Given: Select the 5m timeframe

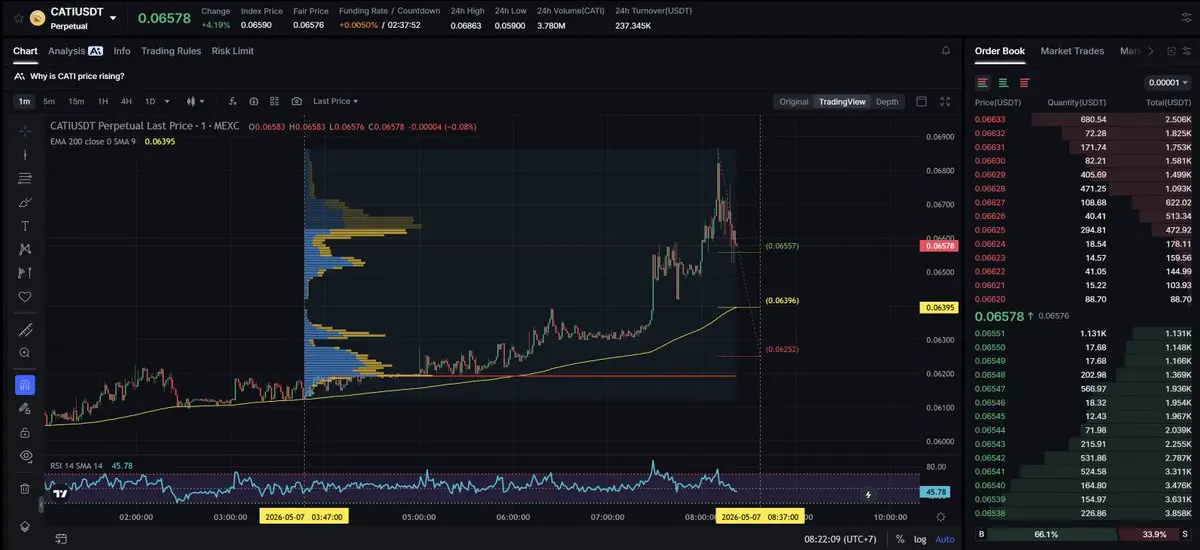Looking at the screenshot, I should (50, 101).
